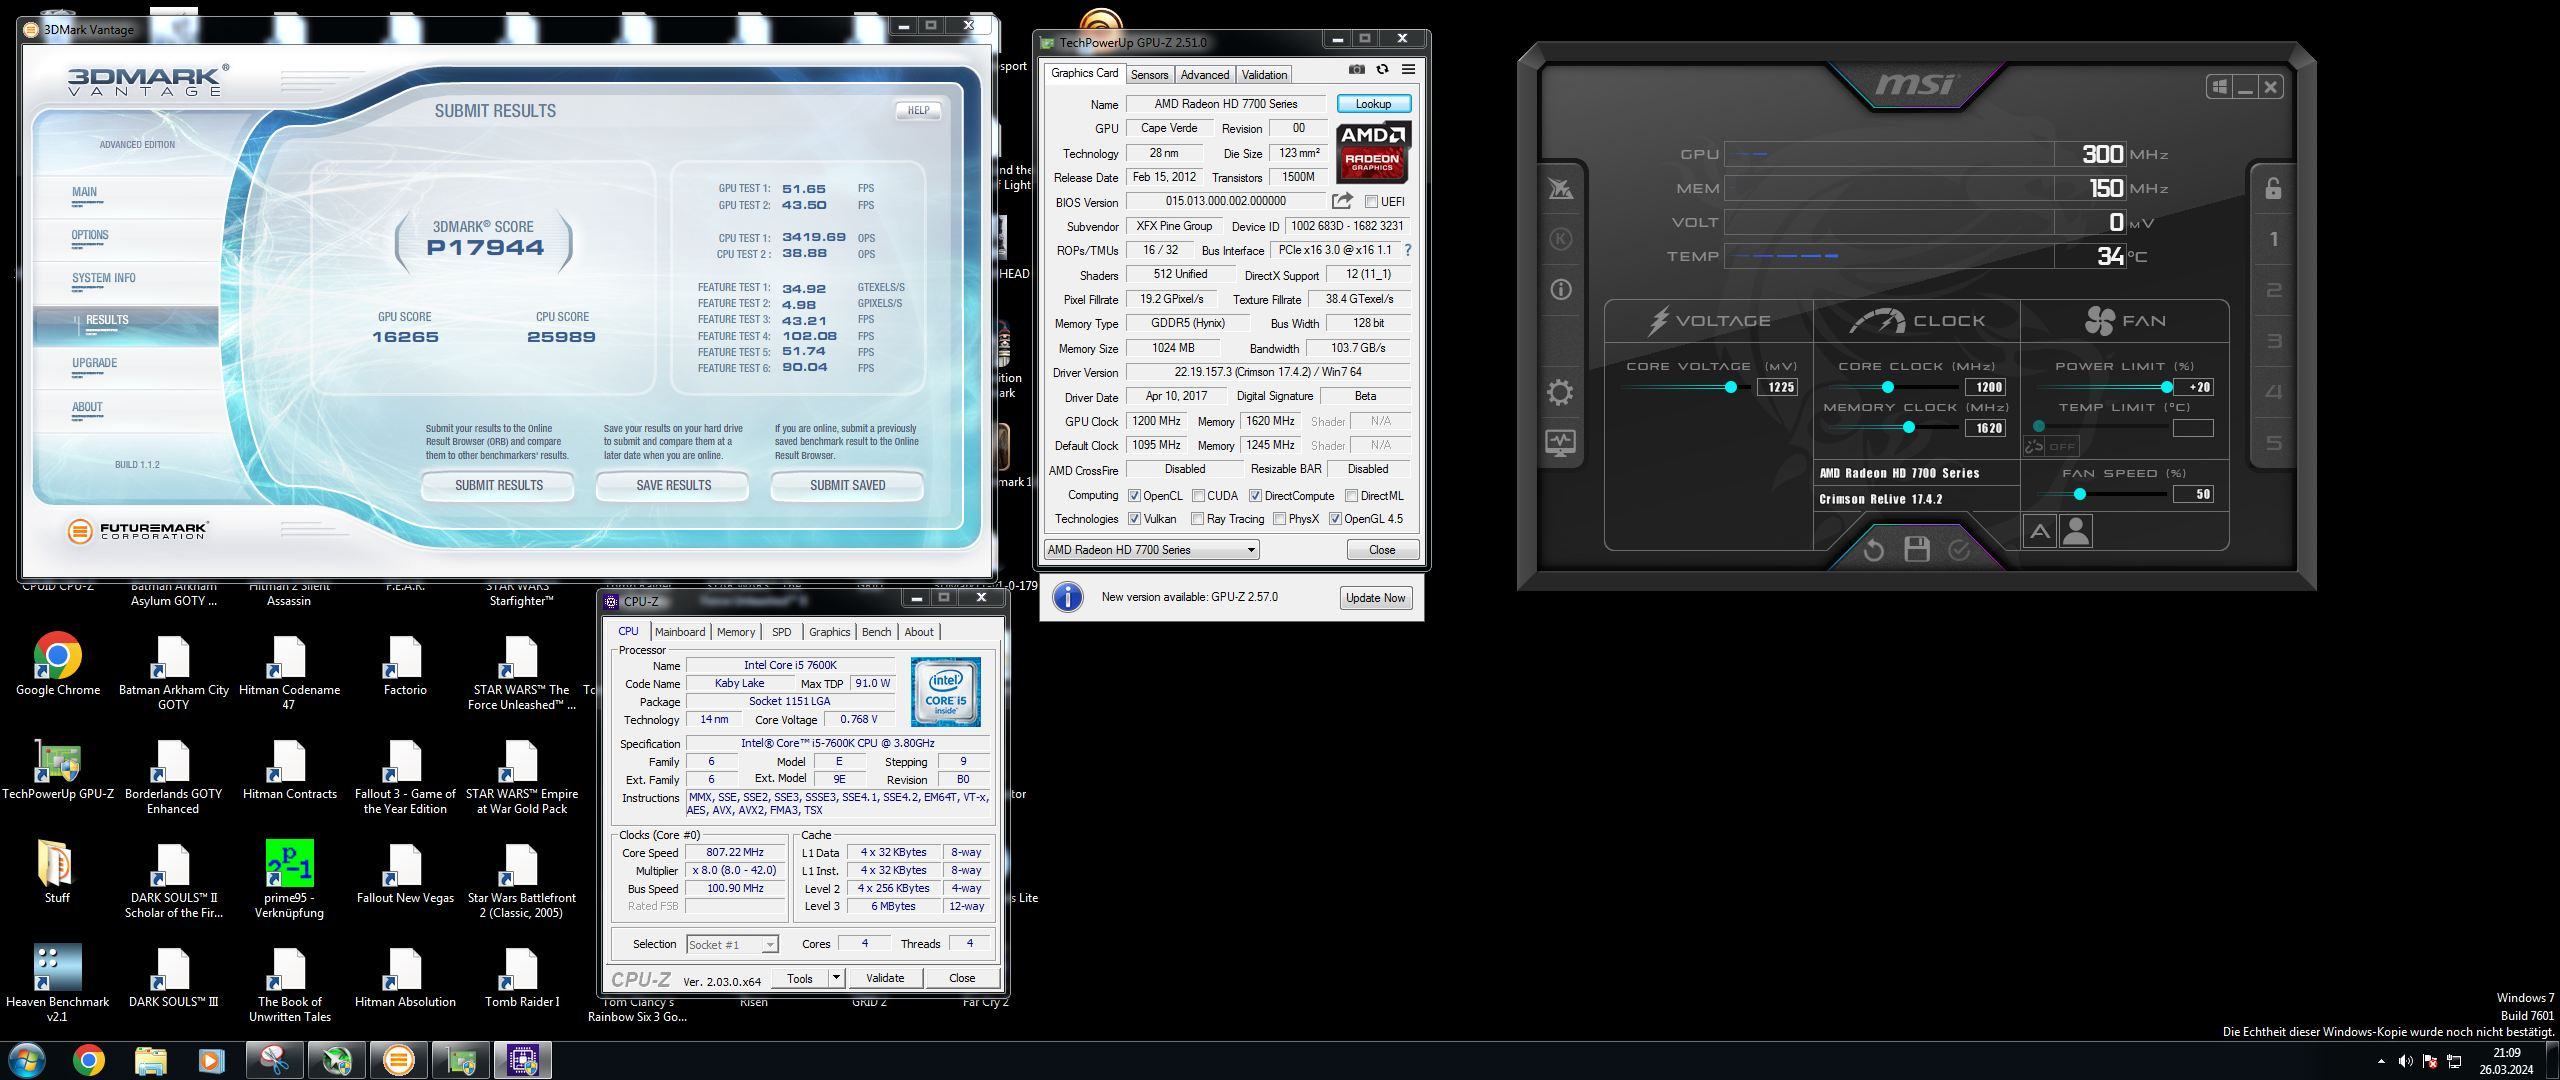Click the Lookup button in GPU-Z
The image size is (2560, 1080).
(x=1373, y=104)
